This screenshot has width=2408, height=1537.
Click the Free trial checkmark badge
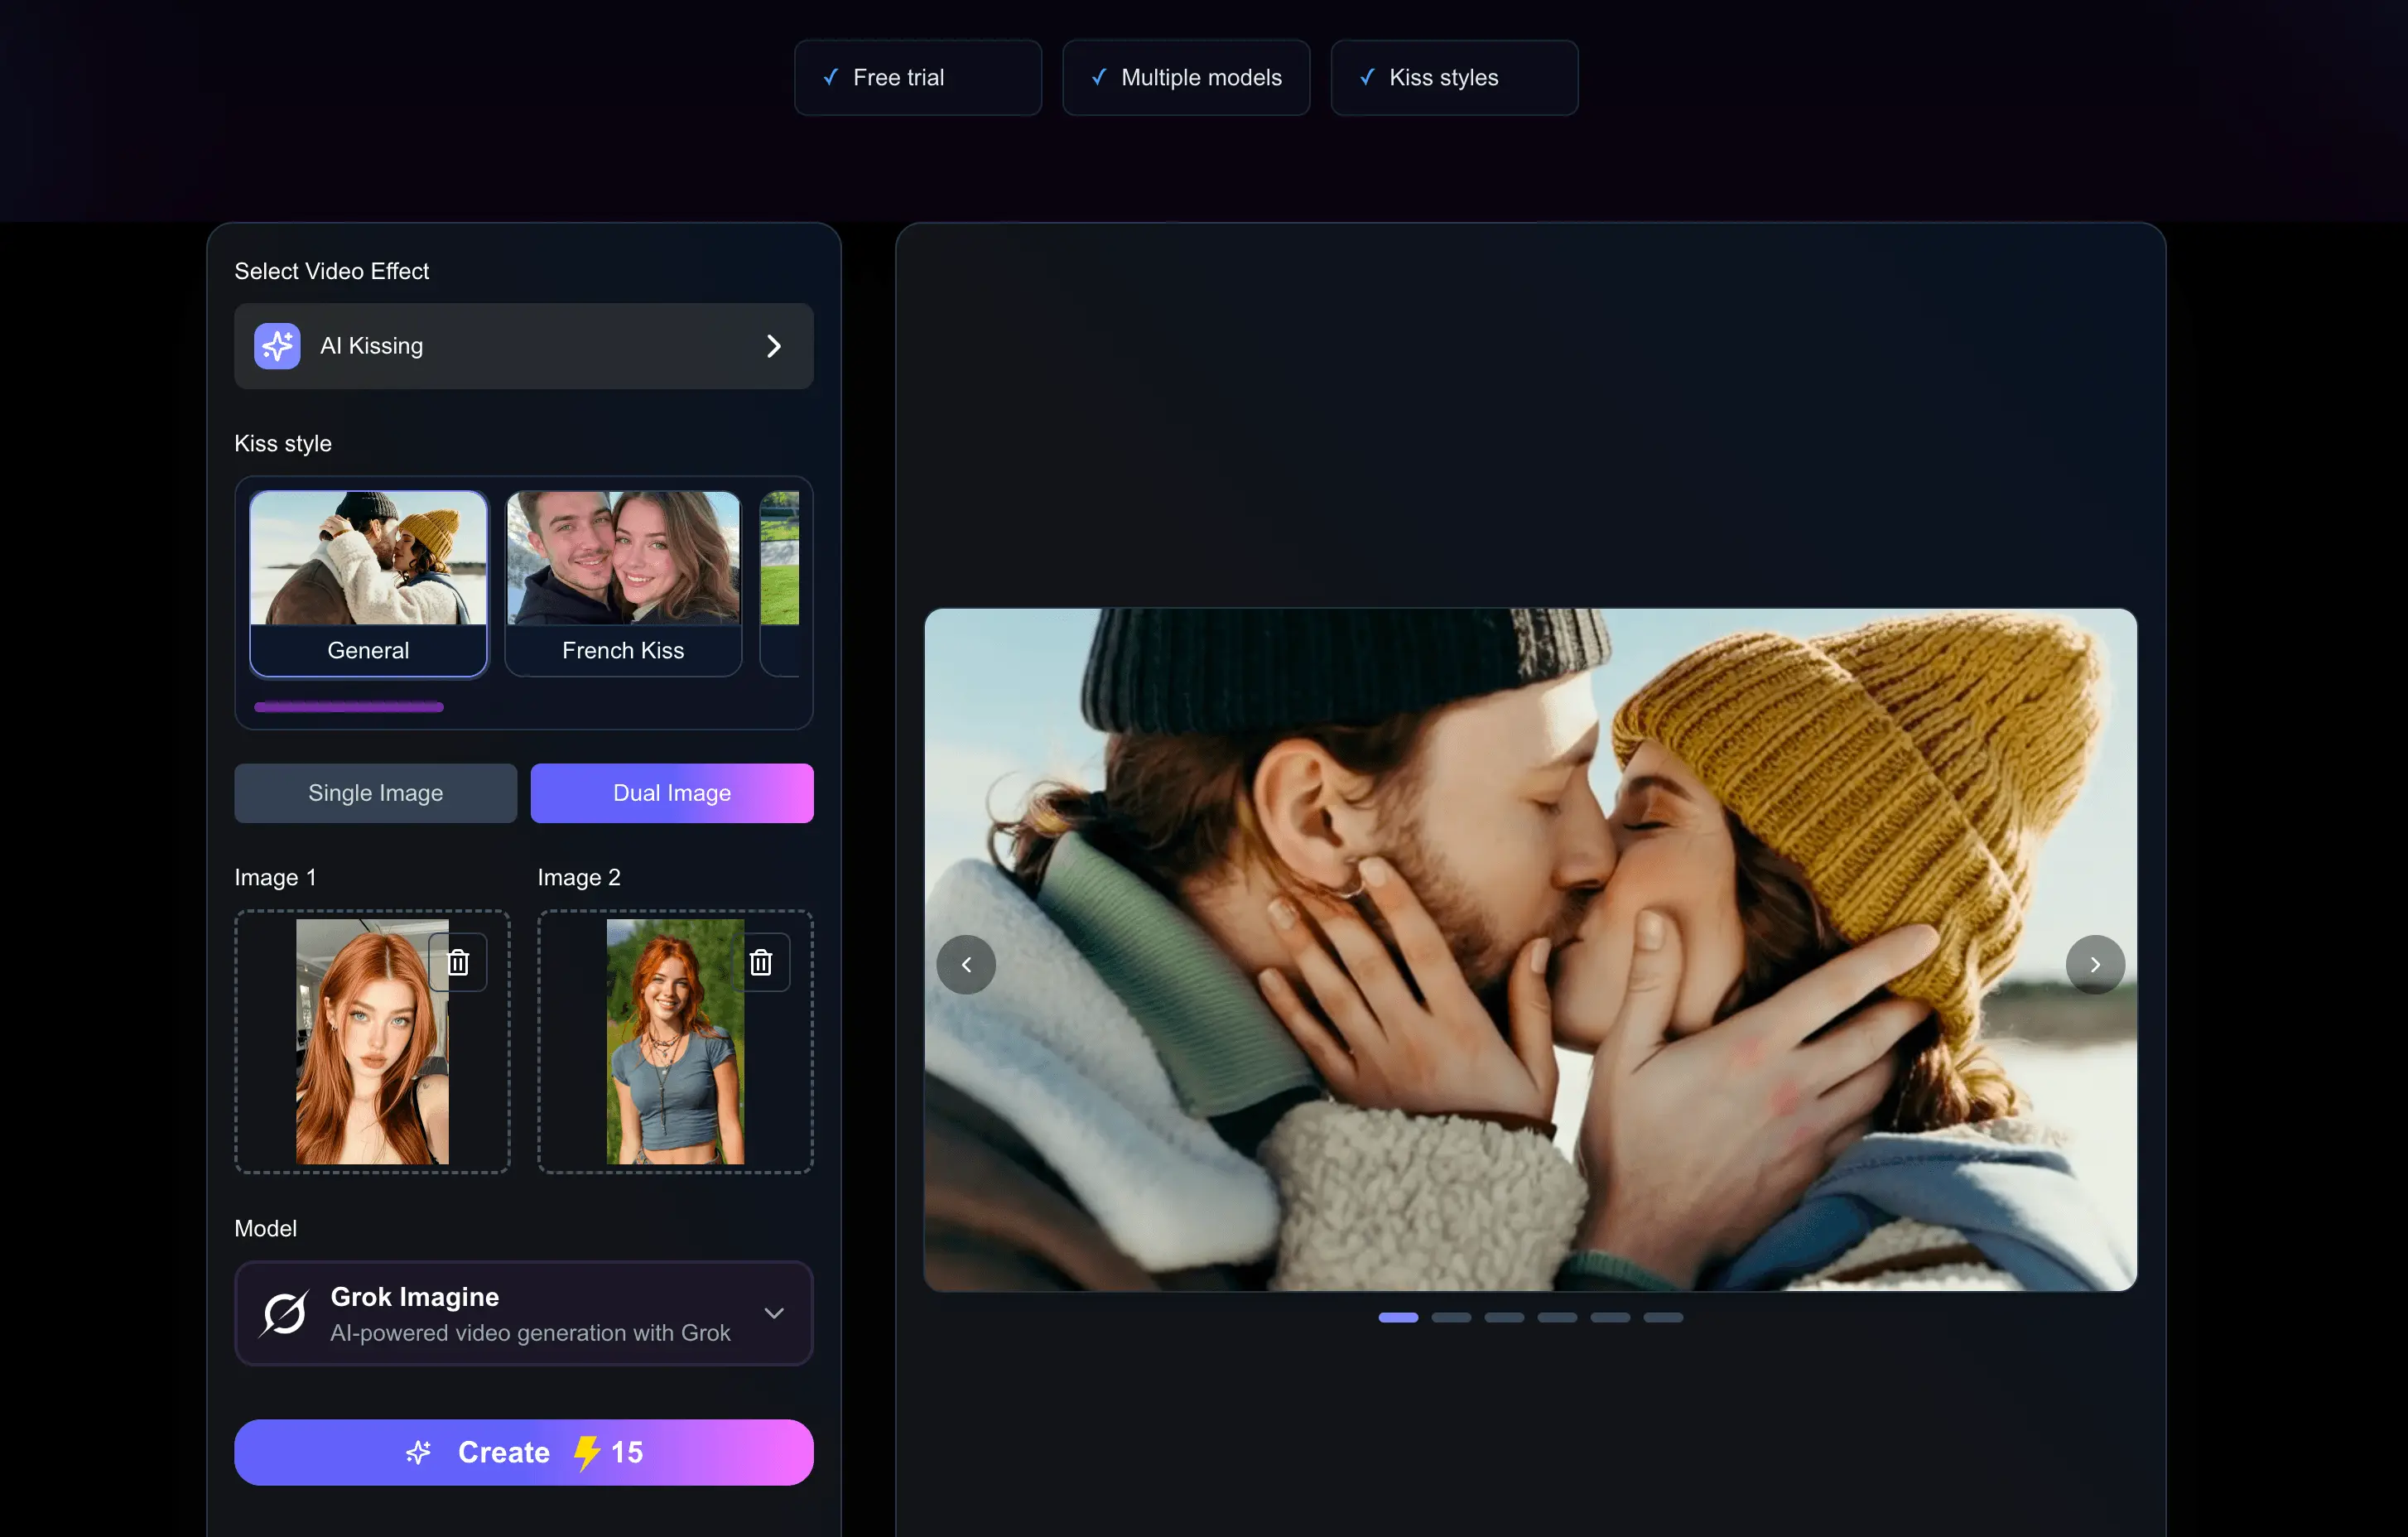click(917, 78)
